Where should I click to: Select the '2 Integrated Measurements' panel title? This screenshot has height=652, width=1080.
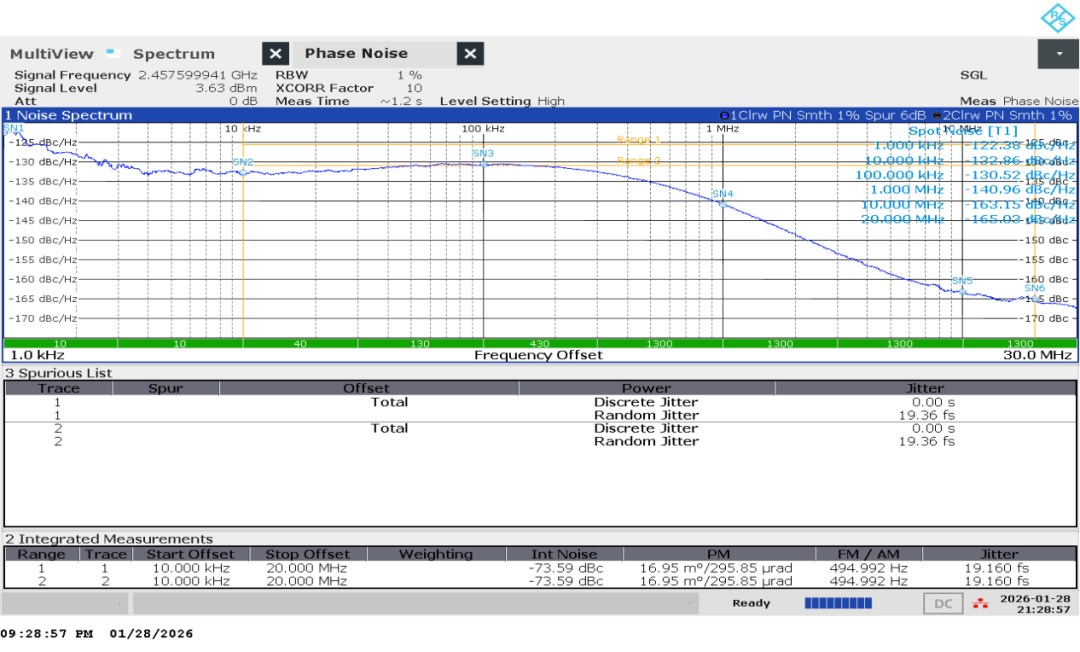click(109, 539)
